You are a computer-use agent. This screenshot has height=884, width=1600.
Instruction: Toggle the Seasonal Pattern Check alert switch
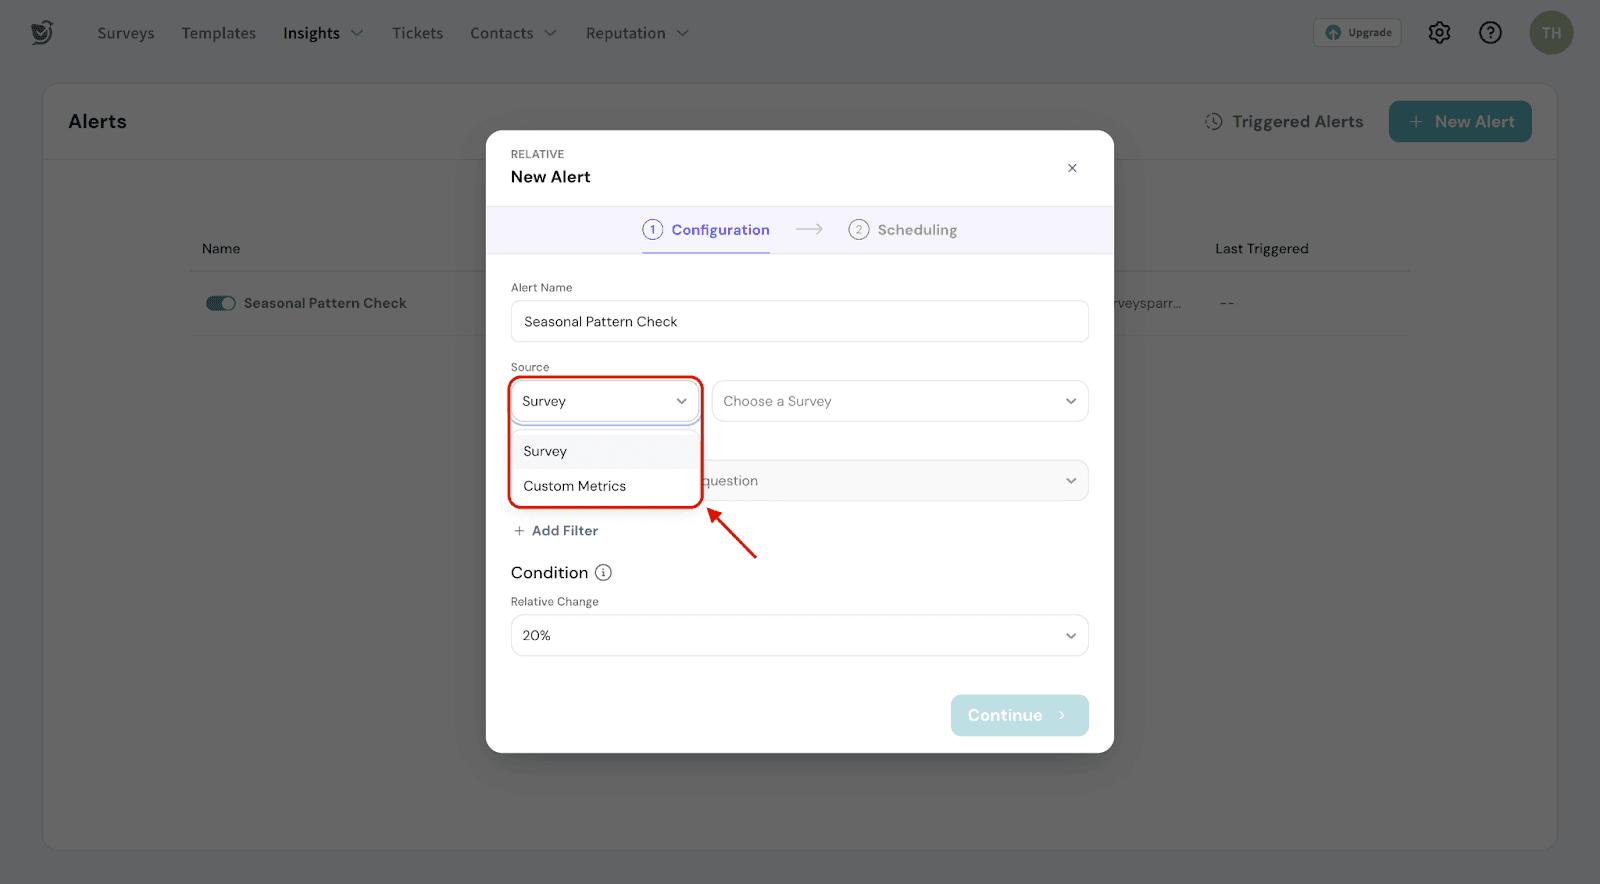[220, 303]
